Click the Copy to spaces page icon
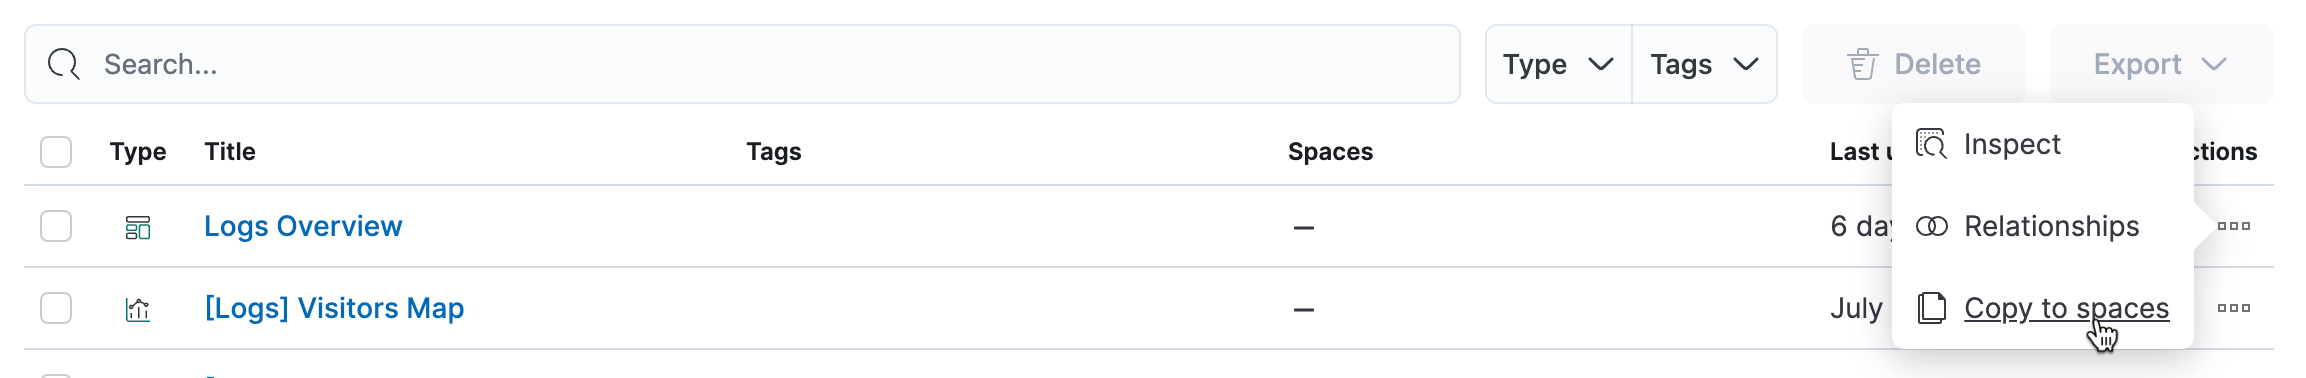The width and height of the screenshot is (2306, 378). click(x=1931, y=308)
